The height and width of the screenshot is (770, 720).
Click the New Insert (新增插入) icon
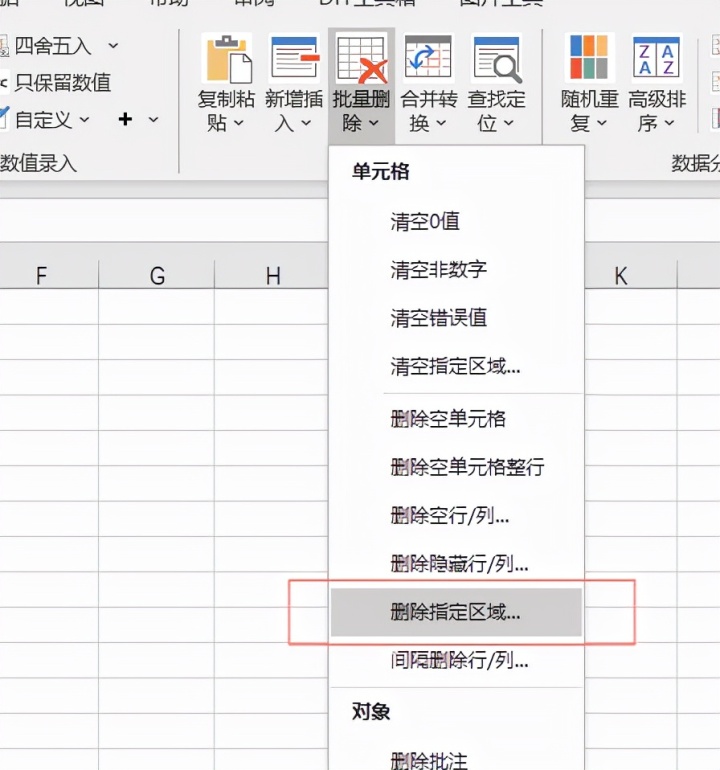coord(294,59)
